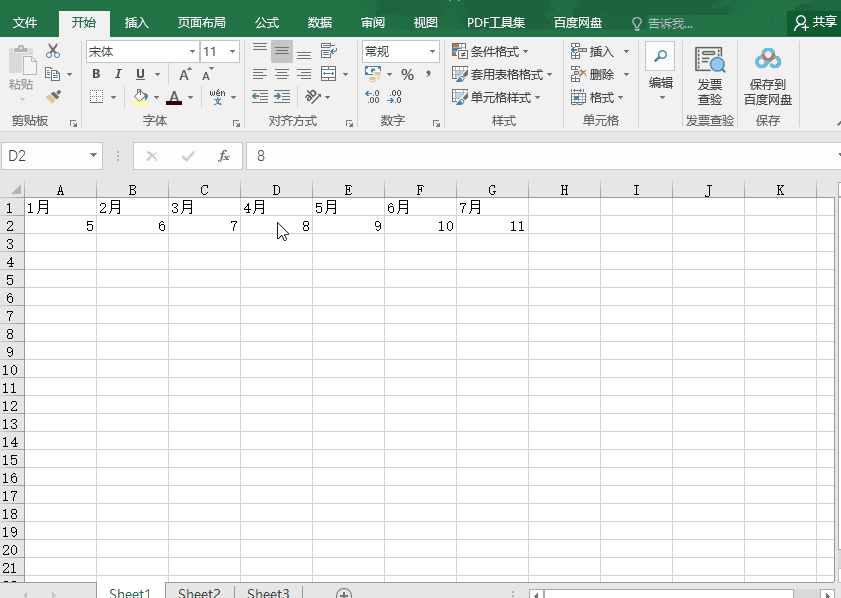This screenshot has height=598, width=841.
Task: Open the font size dropdown
Action: 232,52
